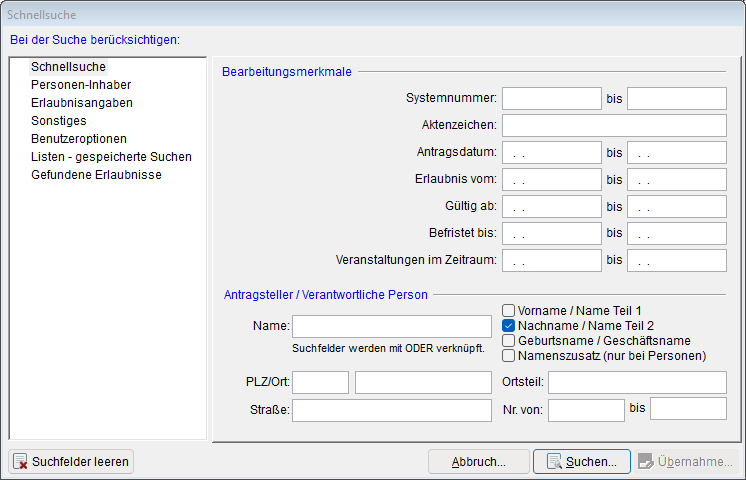Click the Suchen magnifier icon
This screenshot has width=746, height=480.
point(553,462)
